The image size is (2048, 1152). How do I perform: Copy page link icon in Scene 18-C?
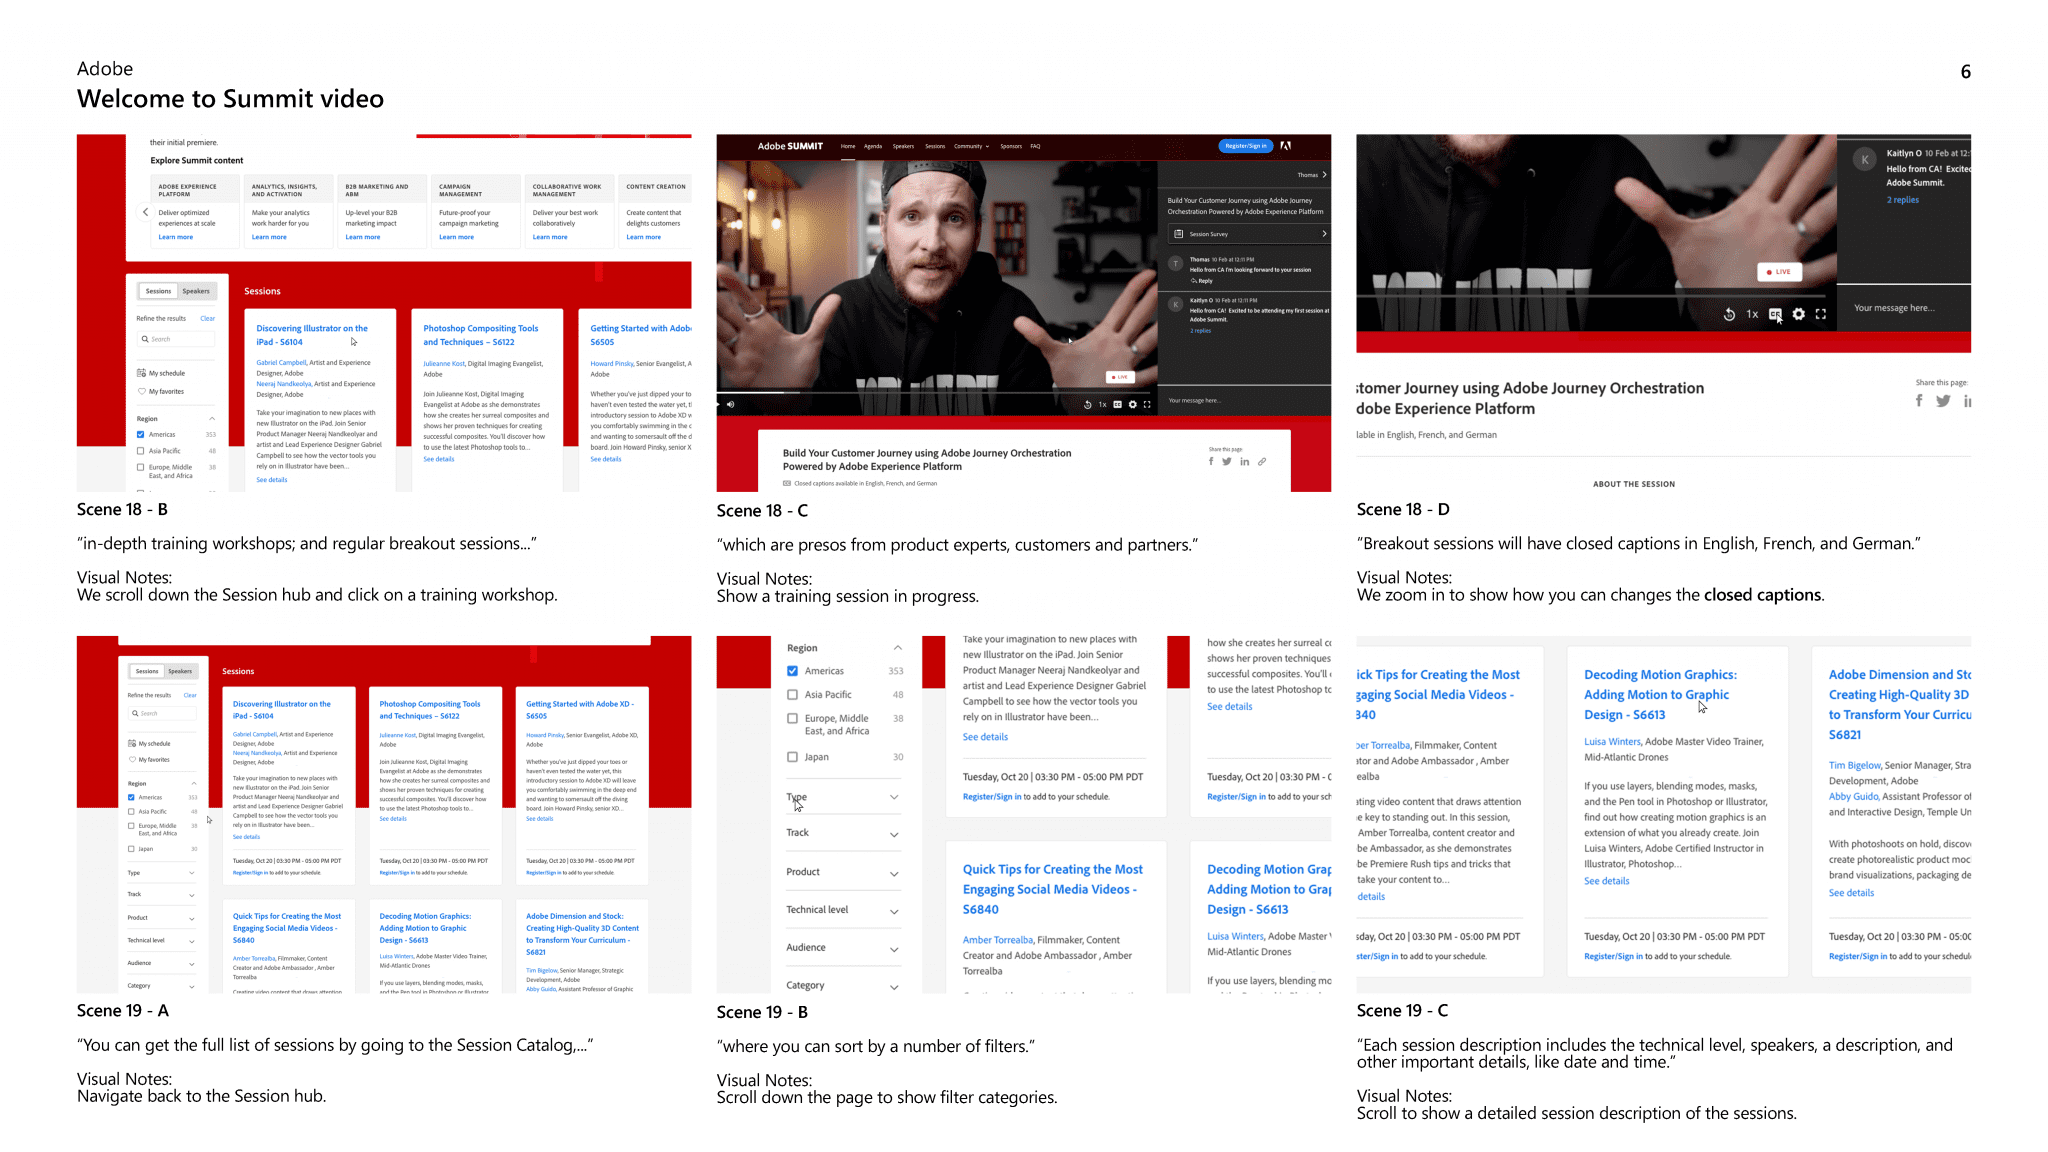[1262, 461]
